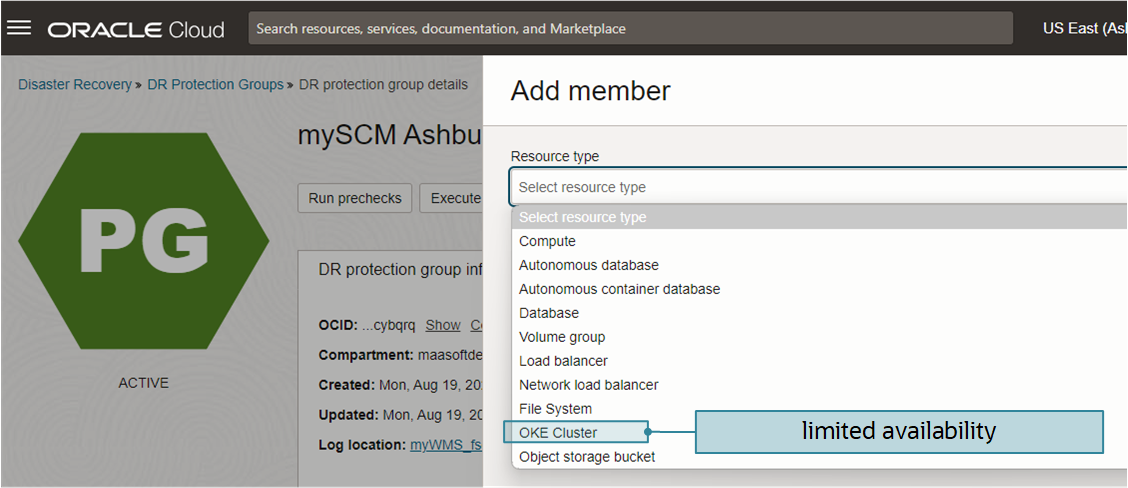Pick OKE Cluster resource type
This screenshot has height=488, width=1128.
coord(558,433)
